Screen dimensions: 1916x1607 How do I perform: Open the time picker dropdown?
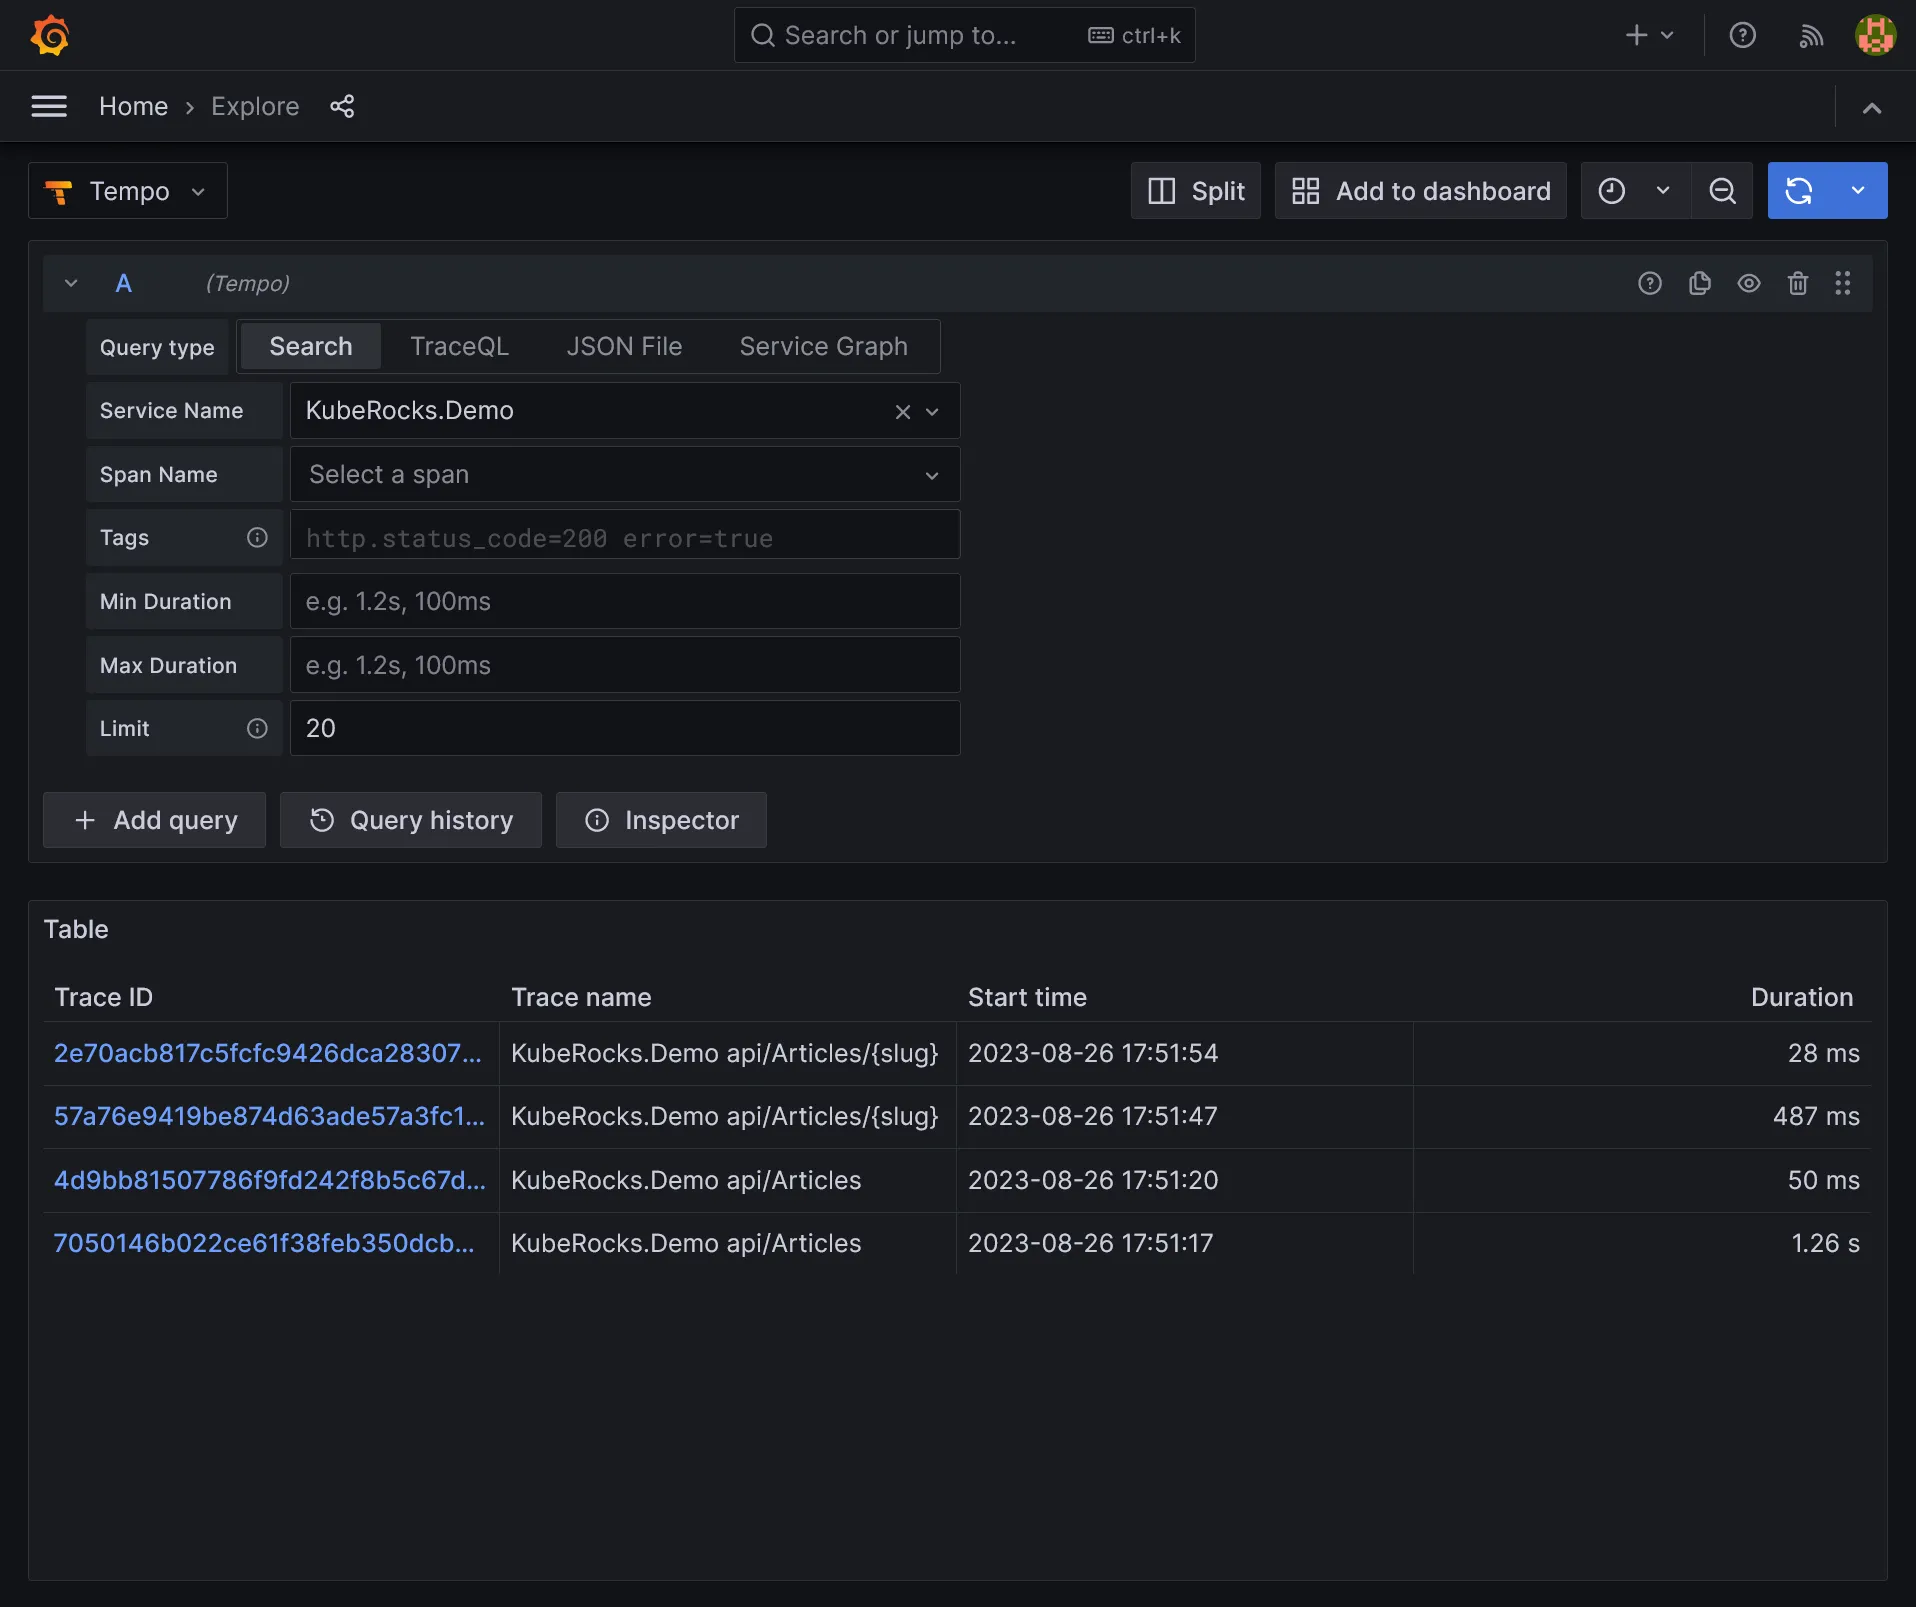click(x=1634, y=191)
